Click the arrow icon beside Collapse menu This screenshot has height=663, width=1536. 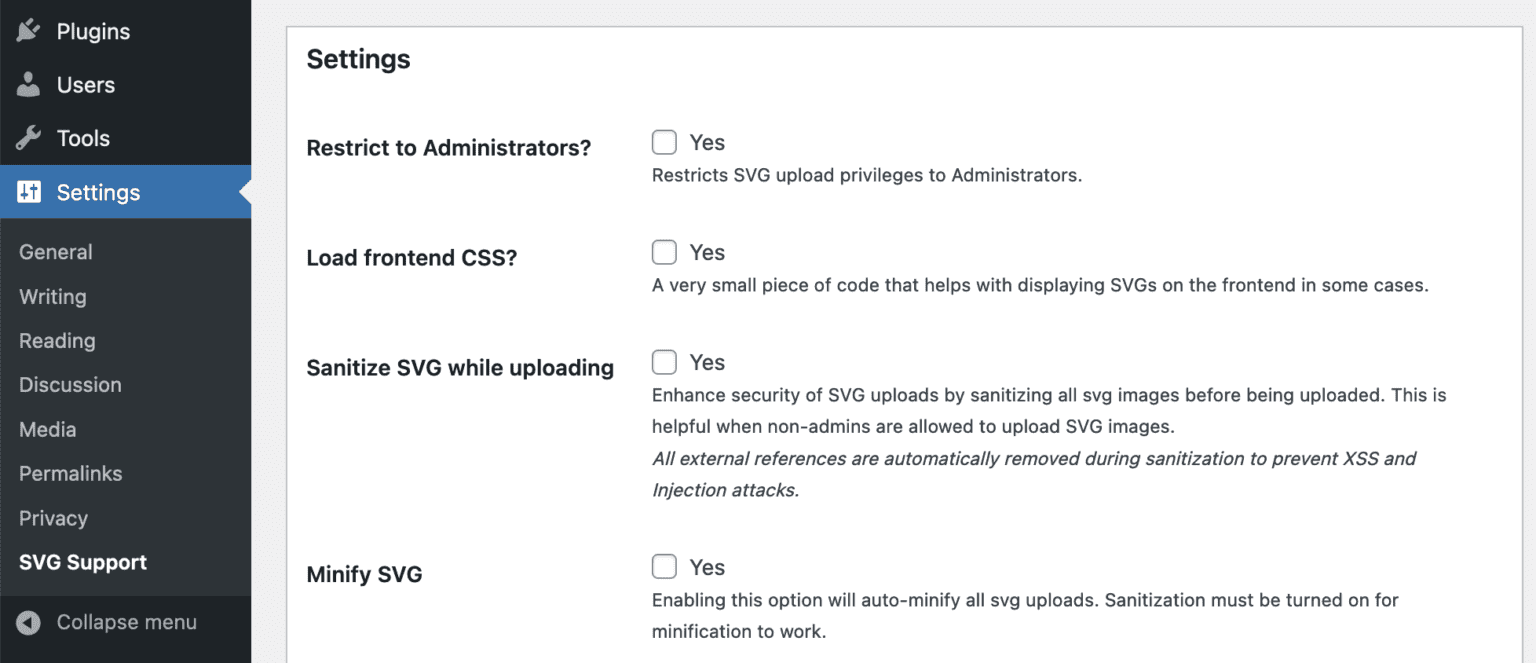30,622
